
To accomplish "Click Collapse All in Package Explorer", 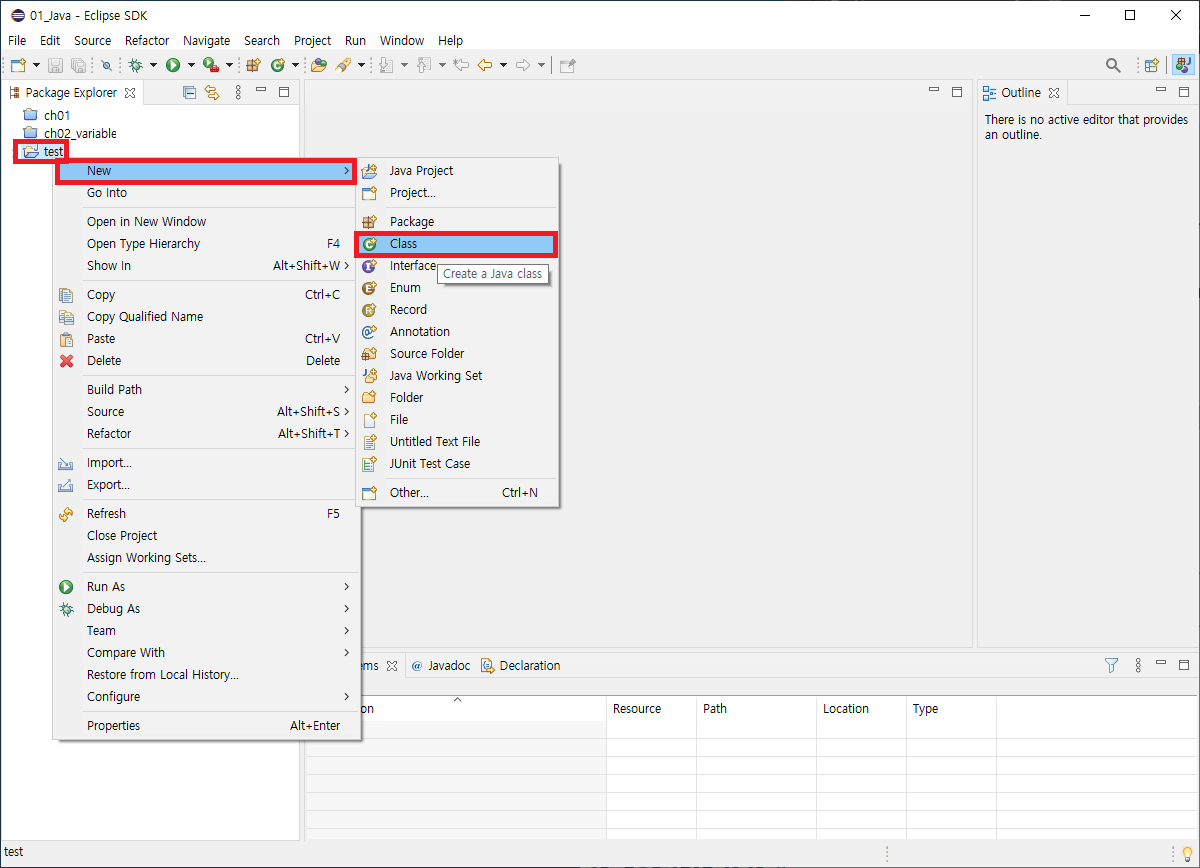I will (190, 92).
